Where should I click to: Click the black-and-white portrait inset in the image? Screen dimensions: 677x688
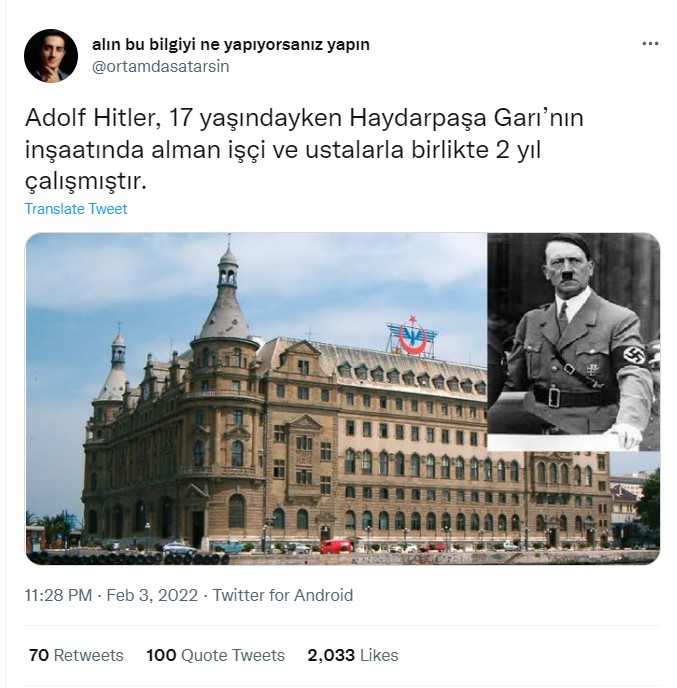(x=573, y=341)
